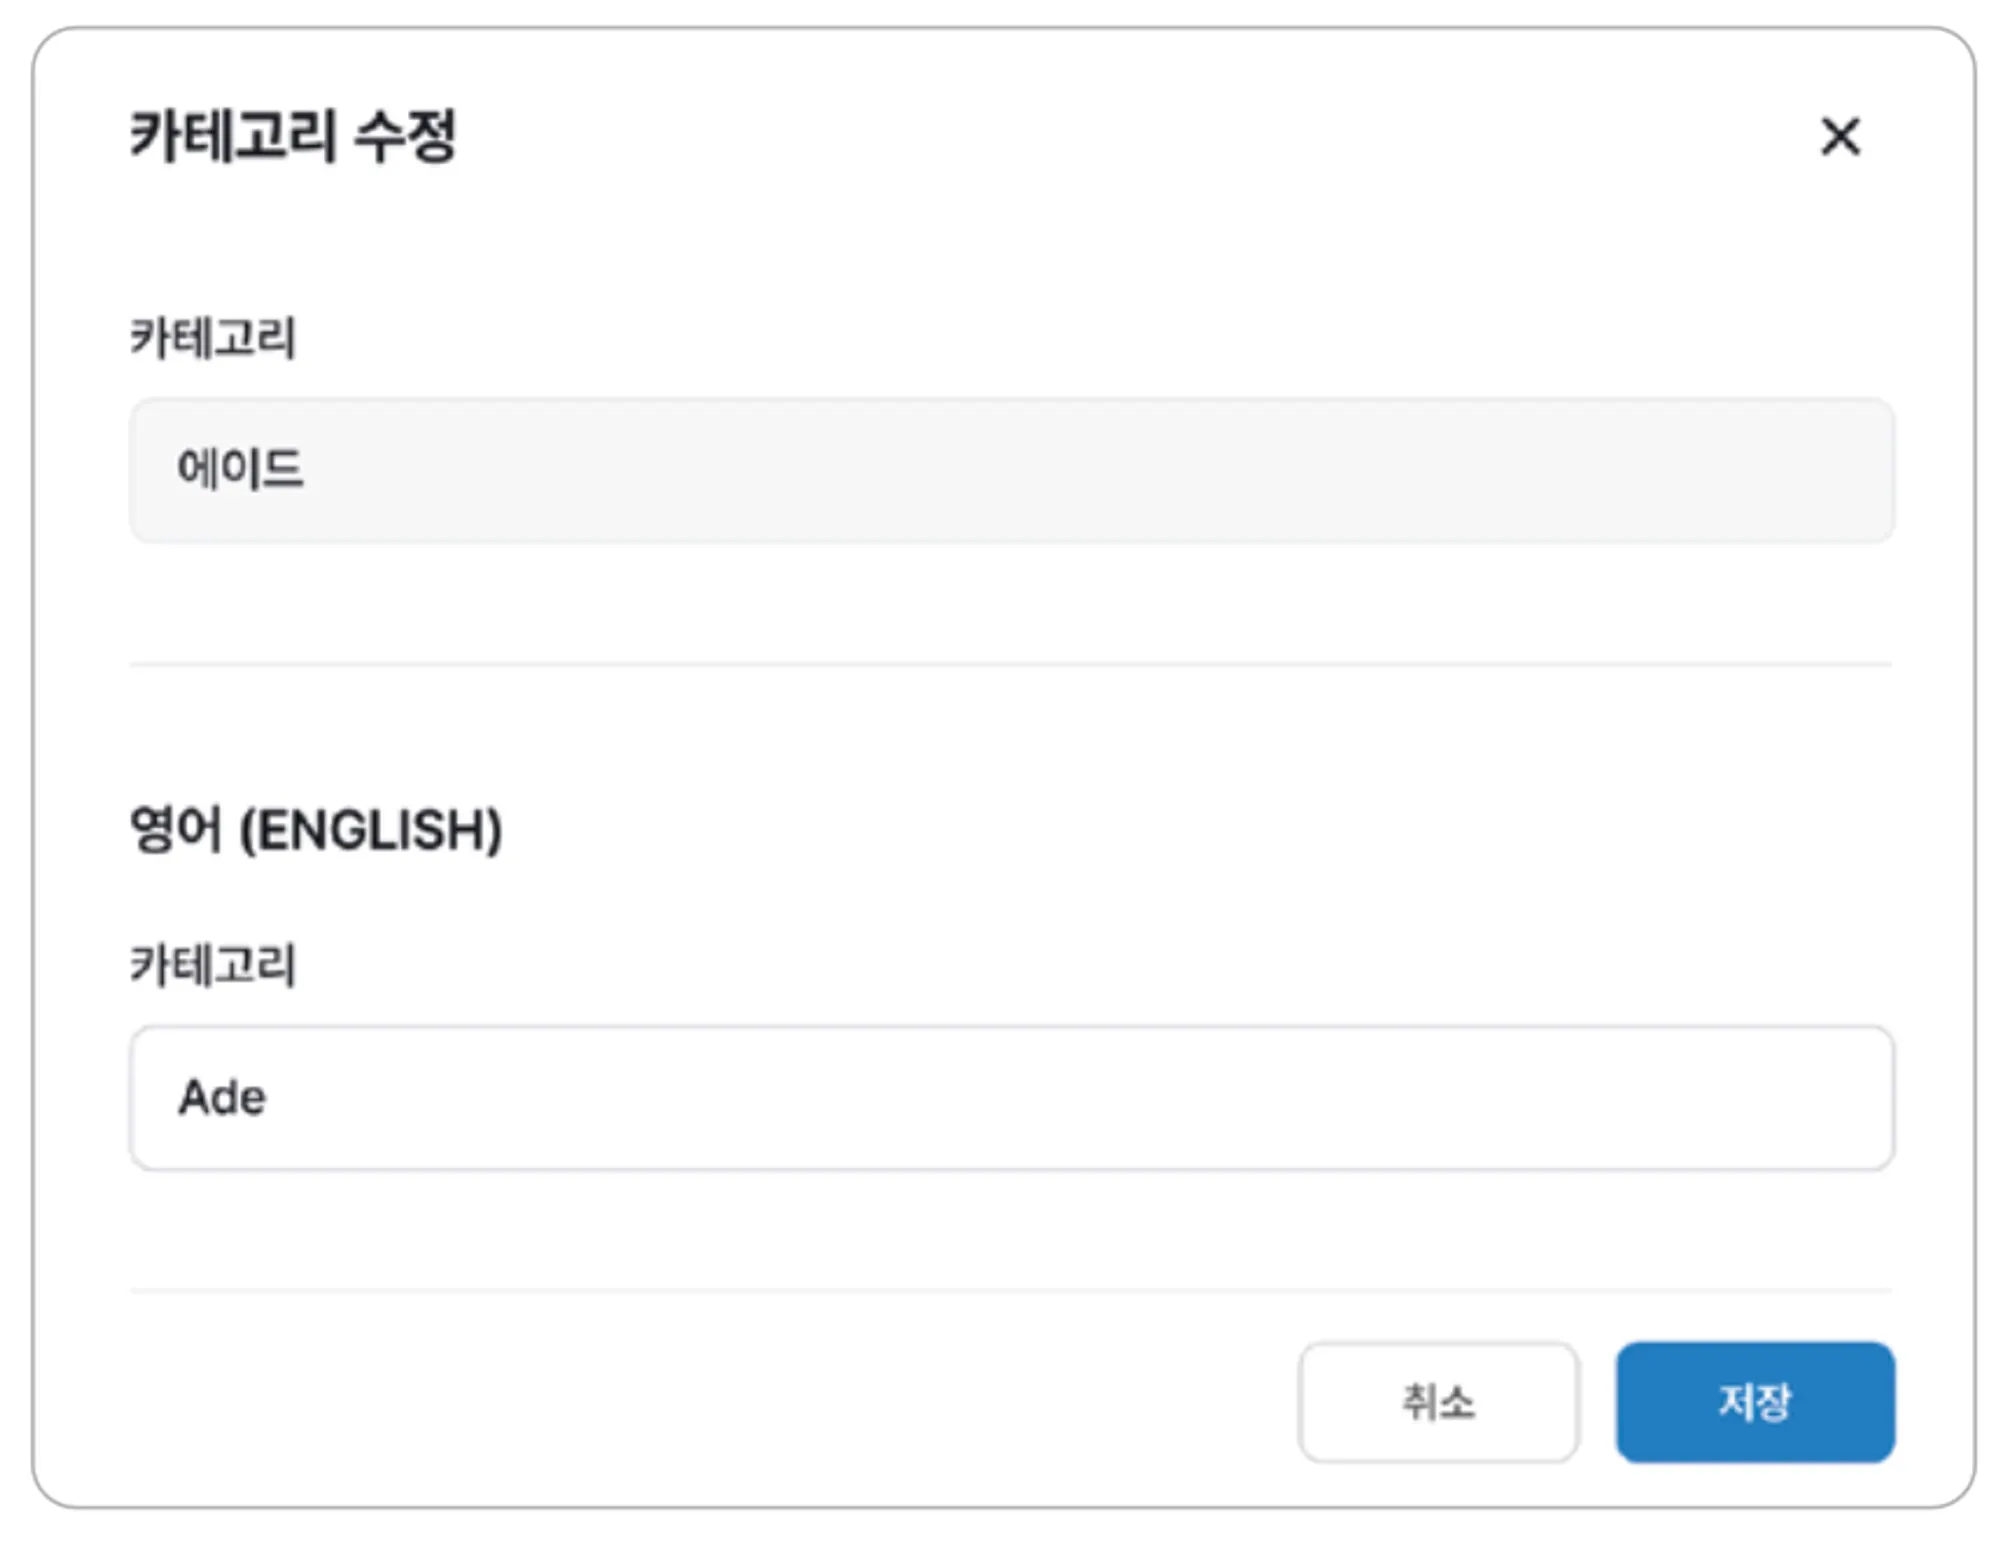Click the disabled 에이드 category field
2000x1543 pixels.
(1010, 470)
